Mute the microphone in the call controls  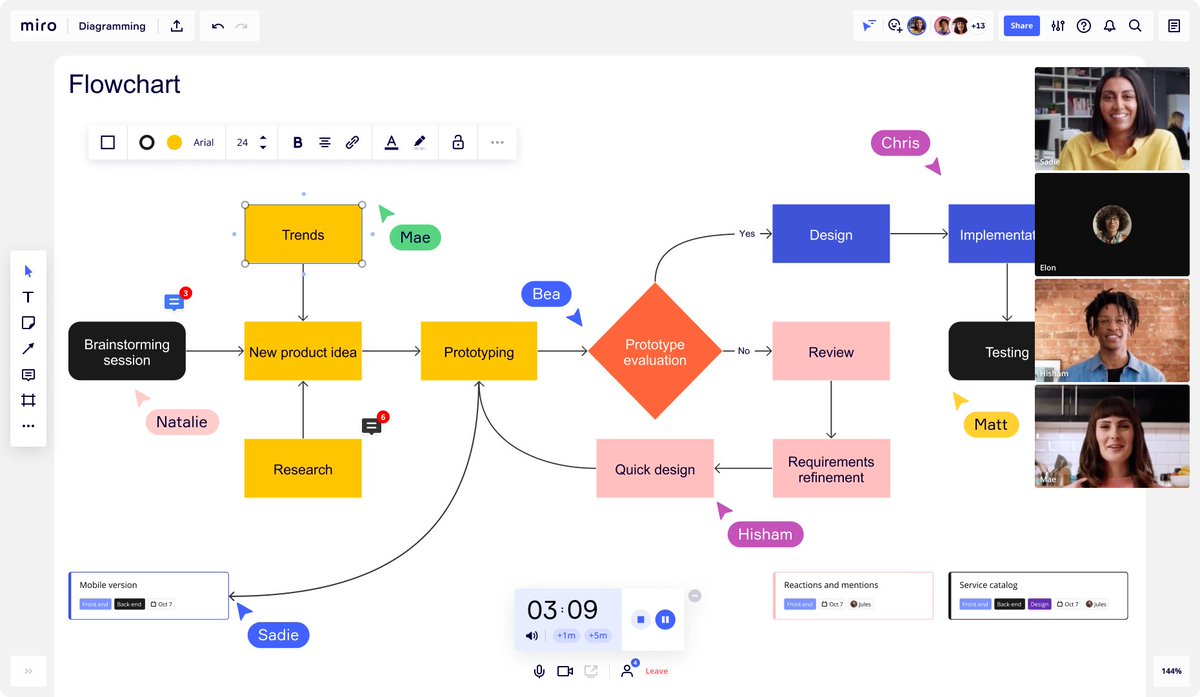click(539, 671)
